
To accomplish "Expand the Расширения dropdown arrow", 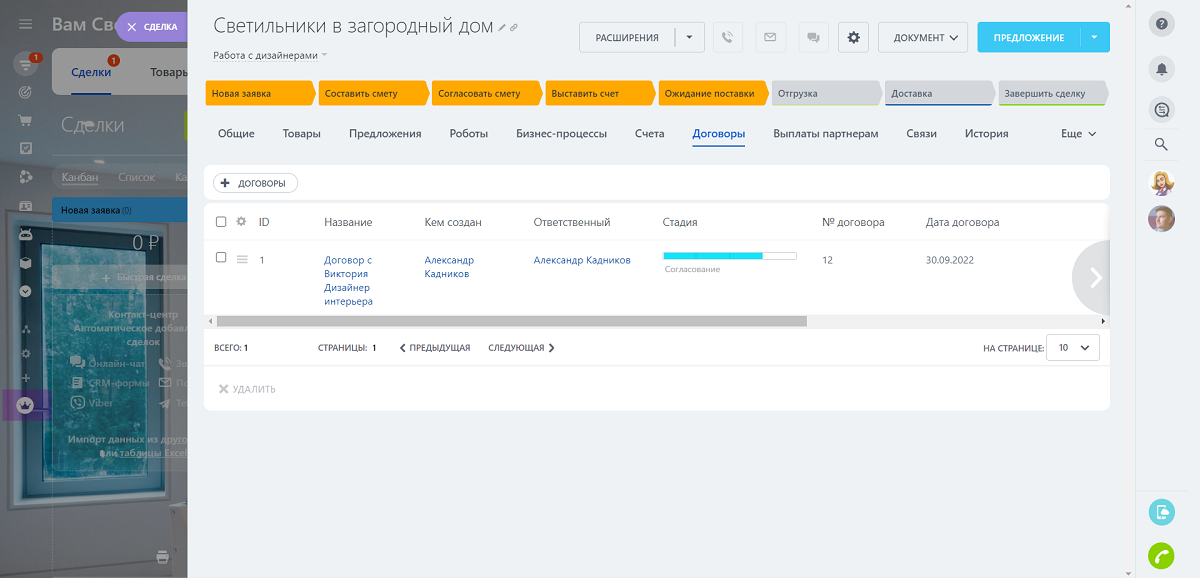I will [x=689, y=38].
